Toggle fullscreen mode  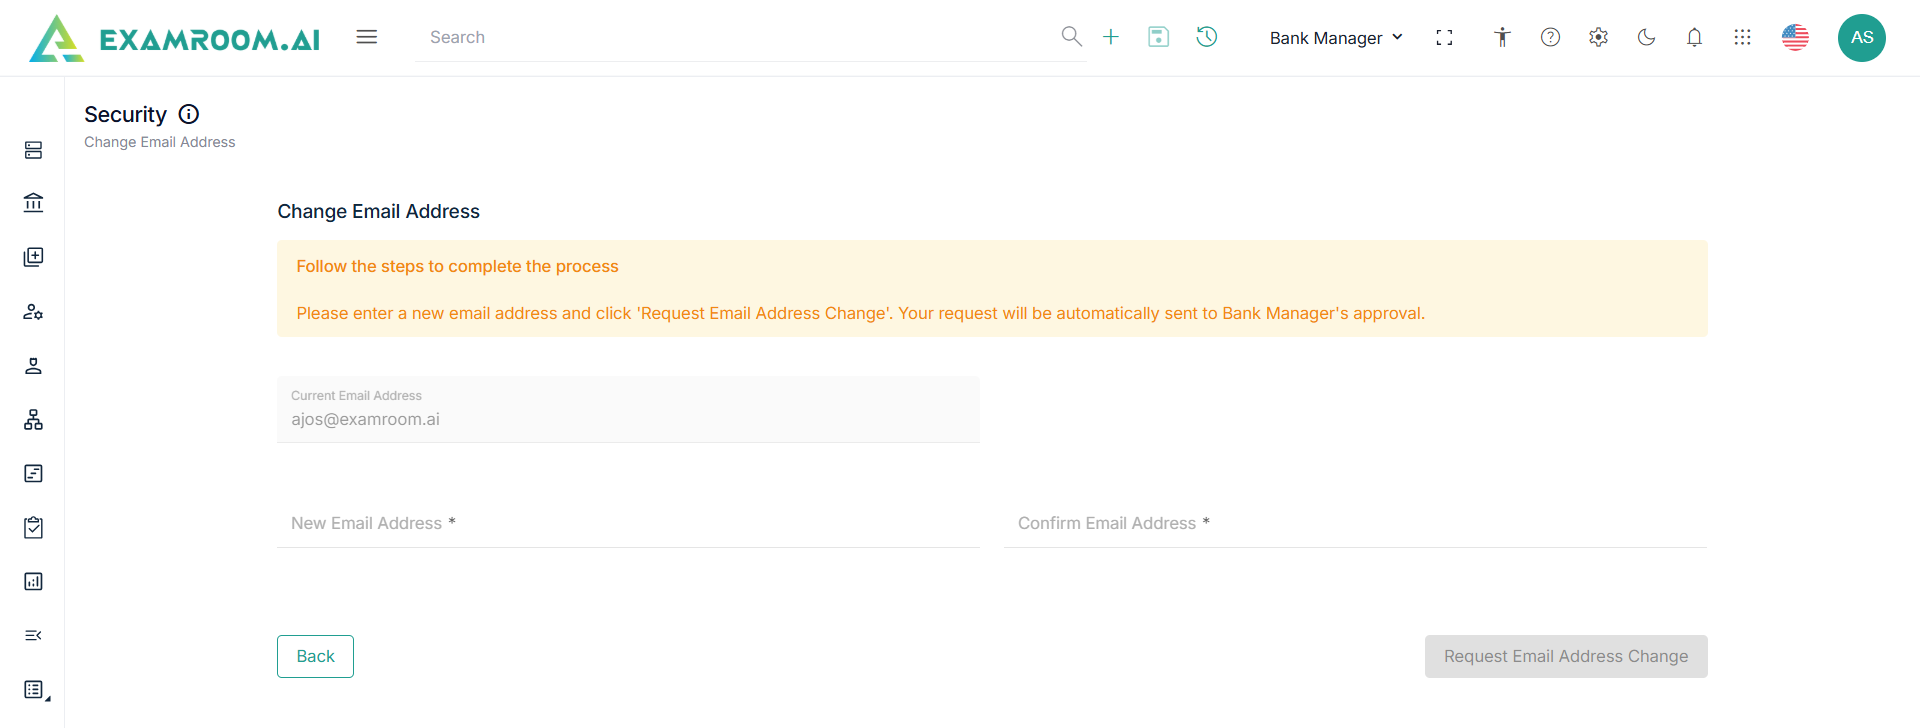(x=1444, y=37)
